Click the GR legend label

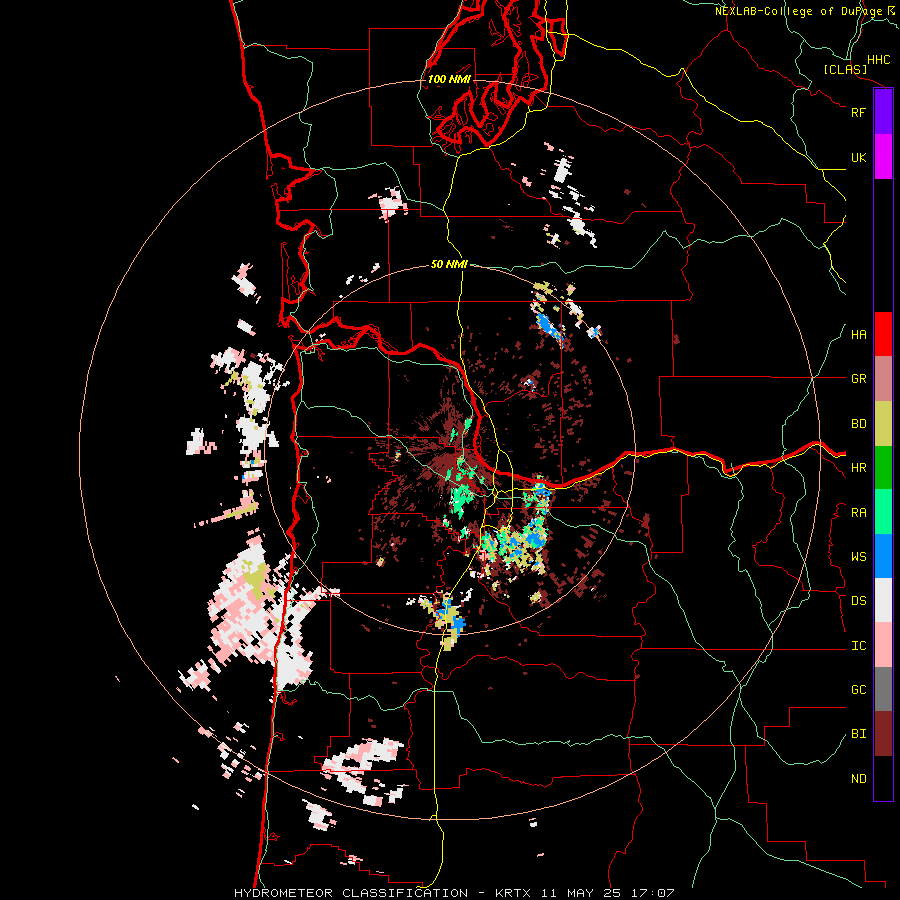click(858, 379)
